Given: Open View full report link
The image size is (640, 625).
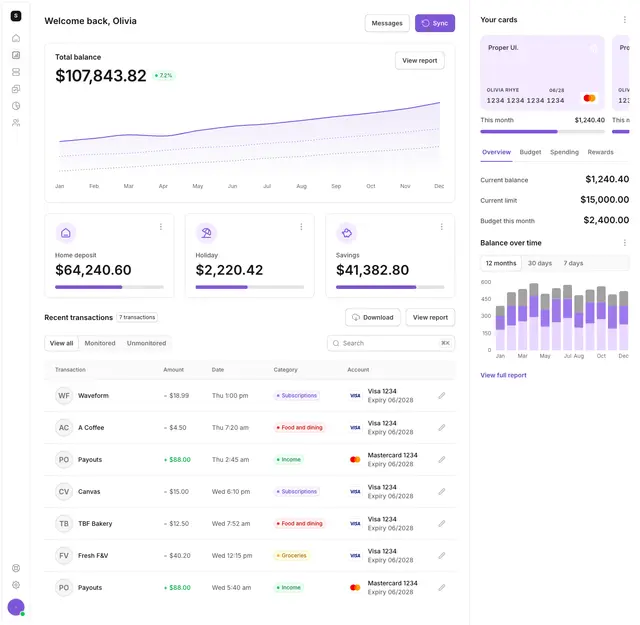Looking at the screenshot, I should 503,375.
